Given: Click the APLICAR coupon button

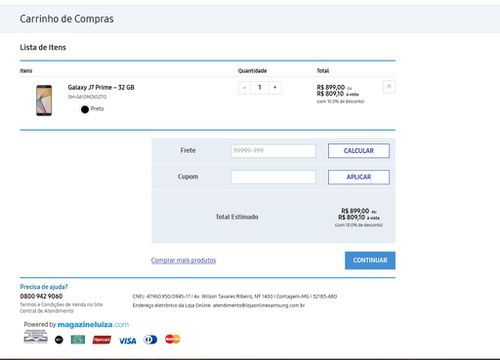Looking at the screenshot, I should [359, 177].
